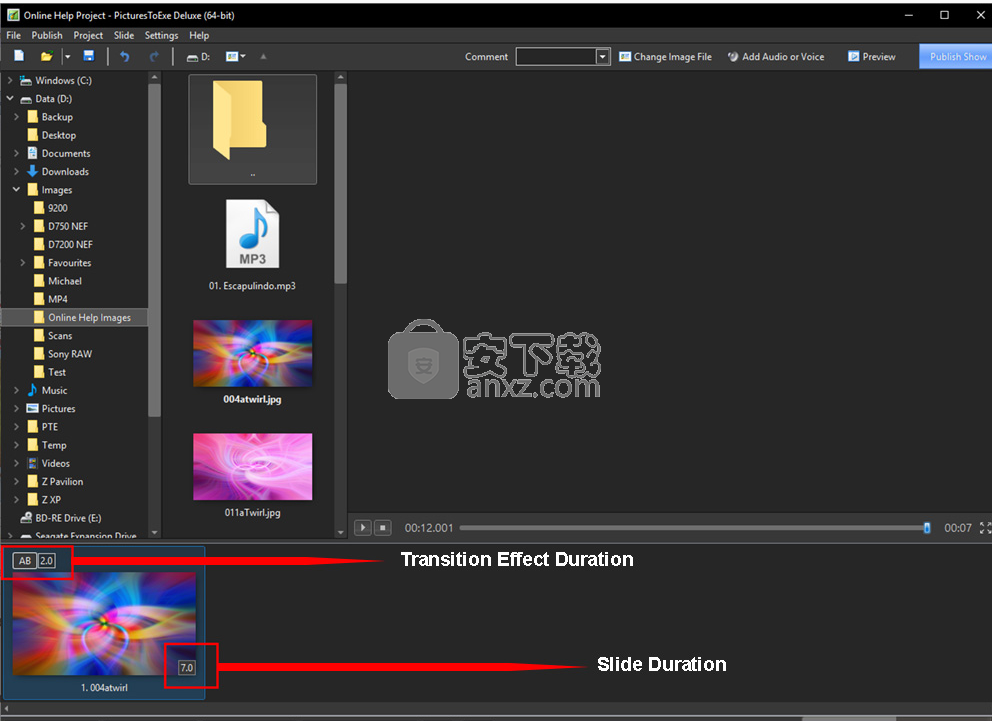Expand the D750 NEF folder
The image size is (992, 721).
pyautogui.click(x=23, y=226)
